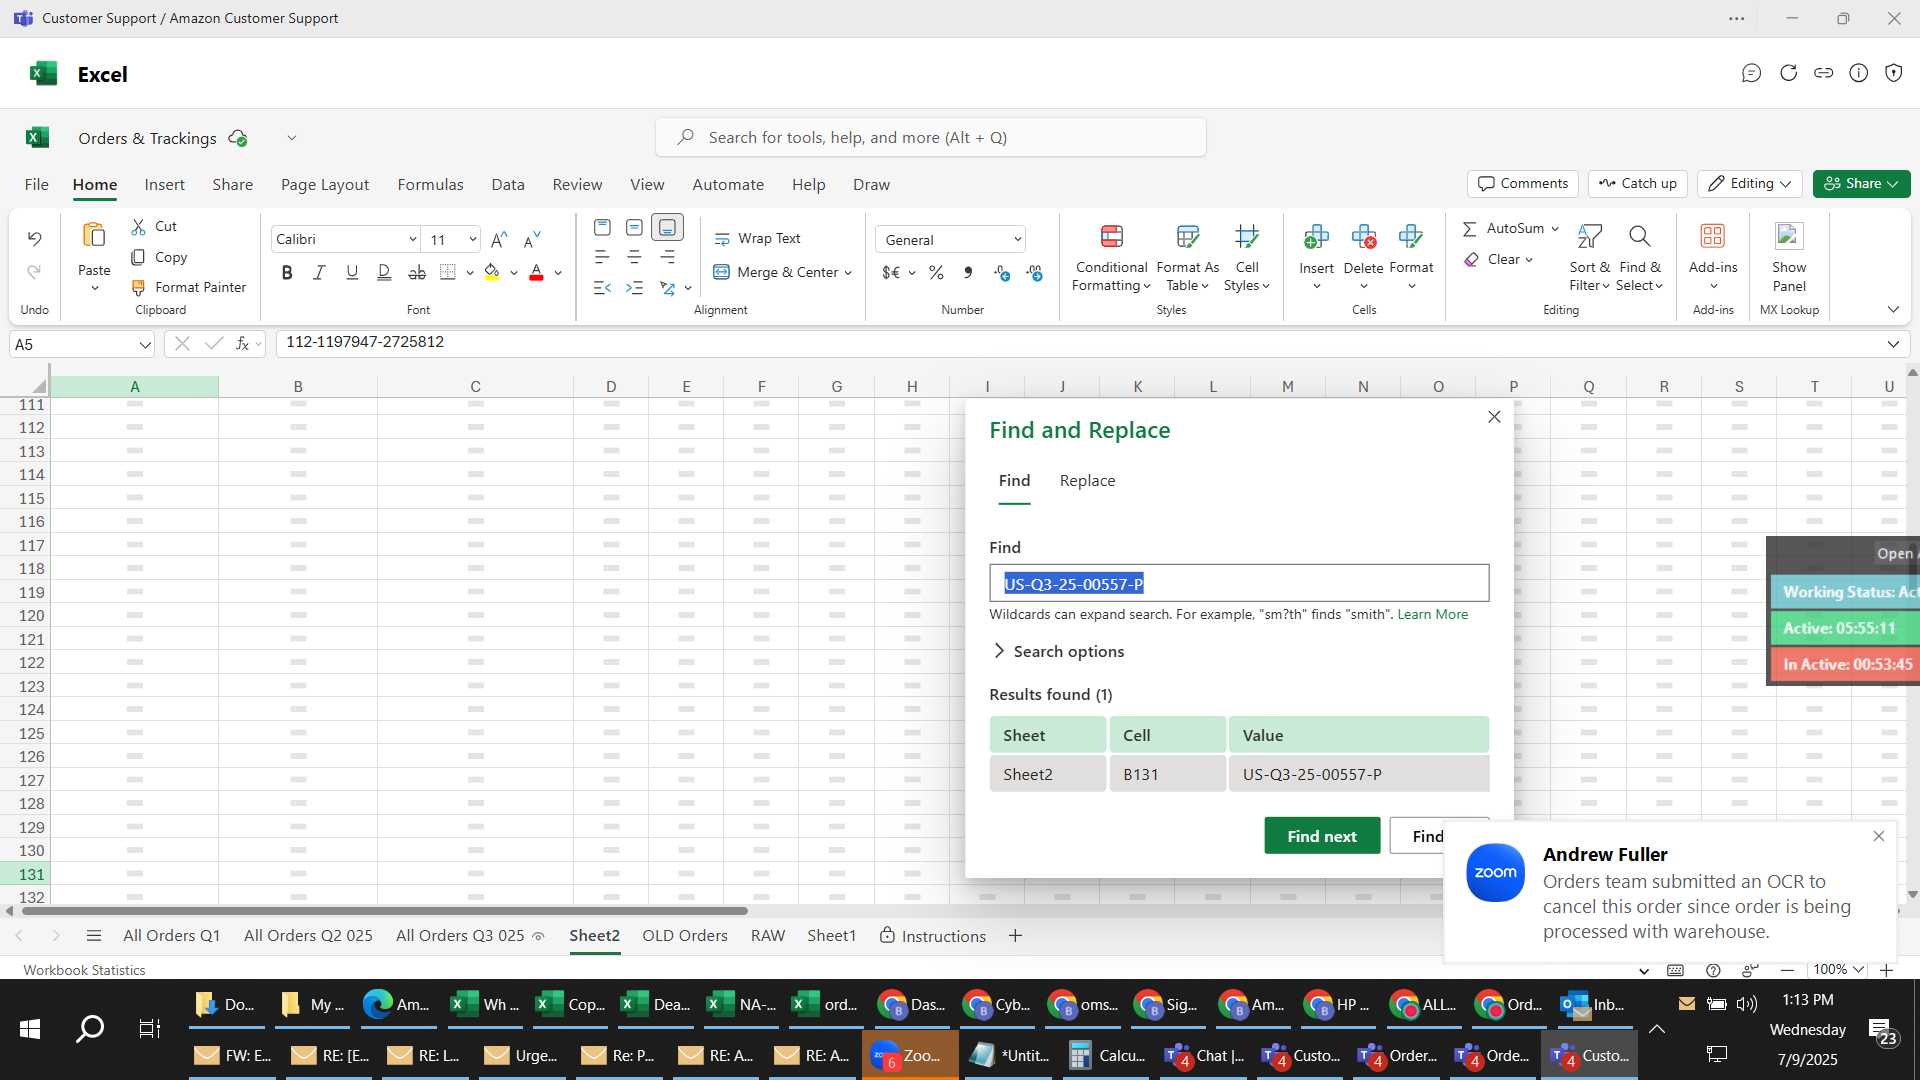Click the Merge & Center icon
Image resolution: width=1920 pixels, height=1080 pixels.
click(x=721, y=272)
